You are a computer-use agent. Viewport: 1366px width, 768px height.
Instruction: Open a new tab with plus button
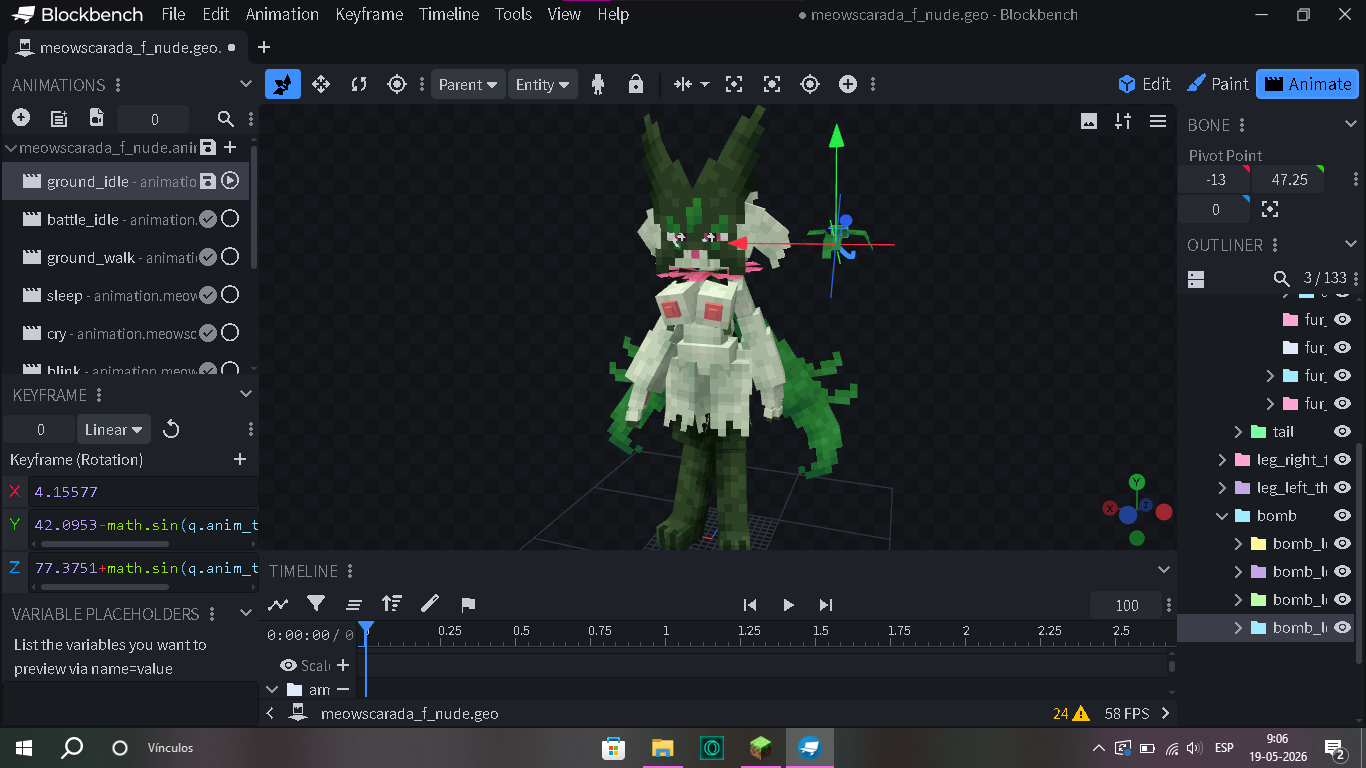pyautogui.click(x=264, y=47)
